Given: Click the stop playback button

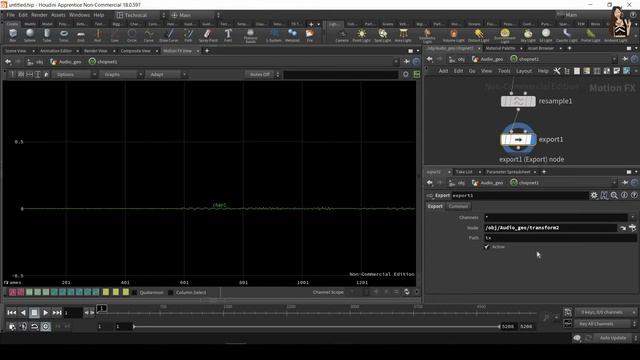Looking at the screenshot, I should click(34, 313).
